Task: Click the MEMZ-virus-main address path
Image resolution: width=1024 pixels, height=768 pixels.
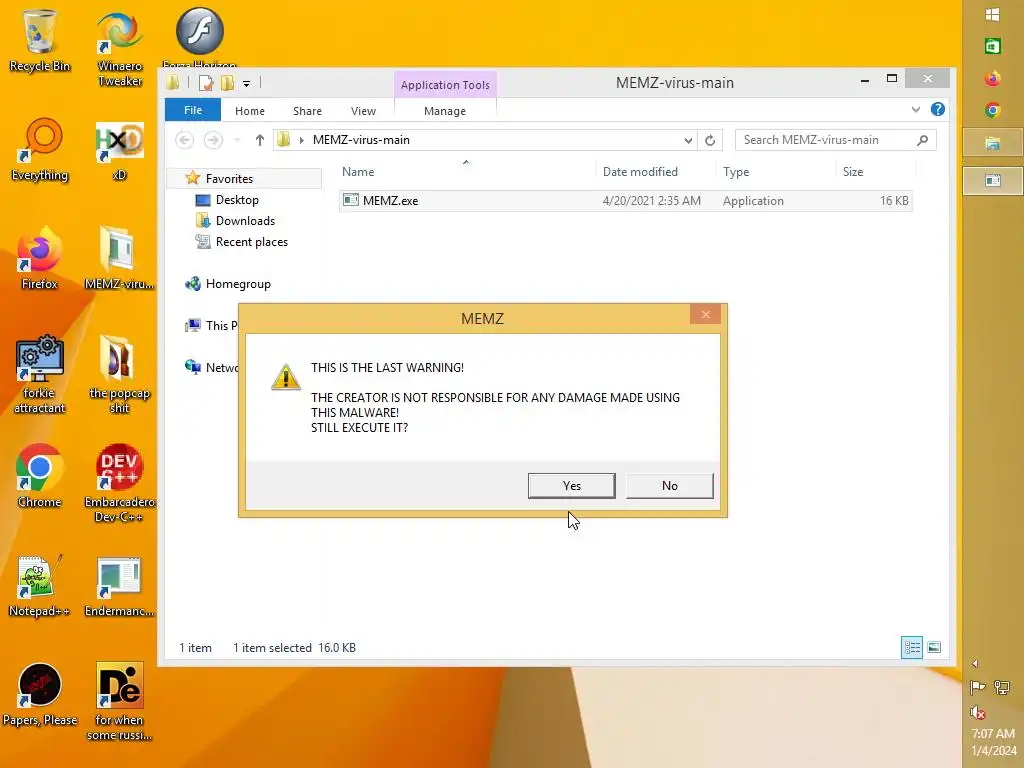Action: (361, 140)
